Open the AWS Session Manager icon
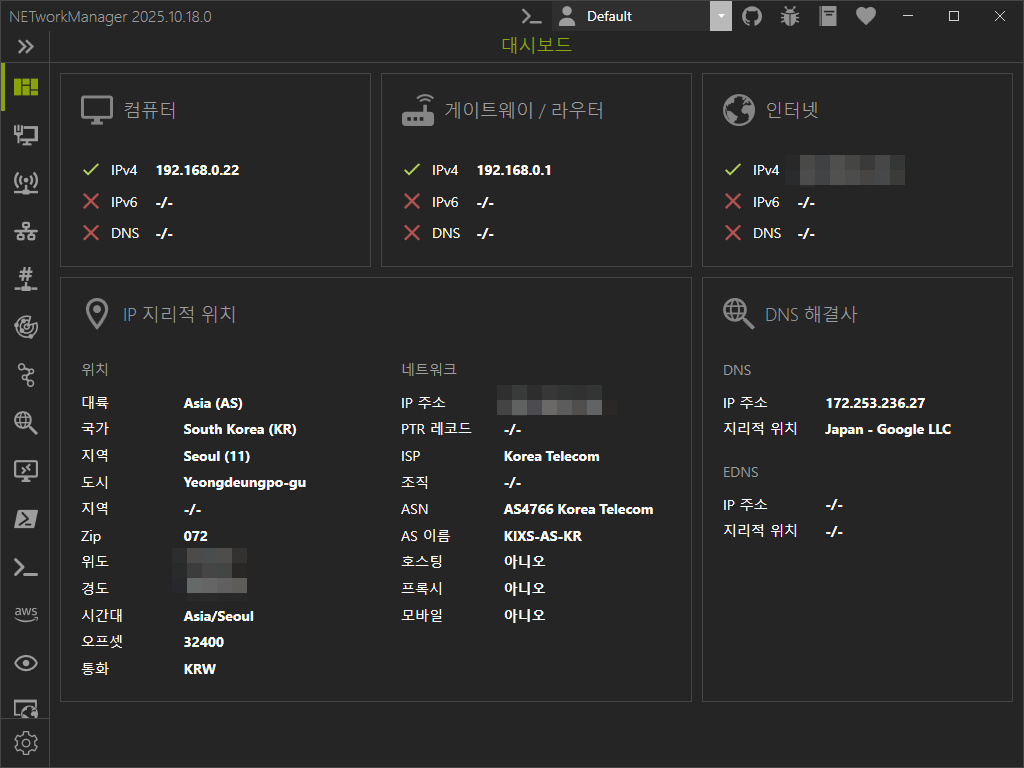 [25, 614]
